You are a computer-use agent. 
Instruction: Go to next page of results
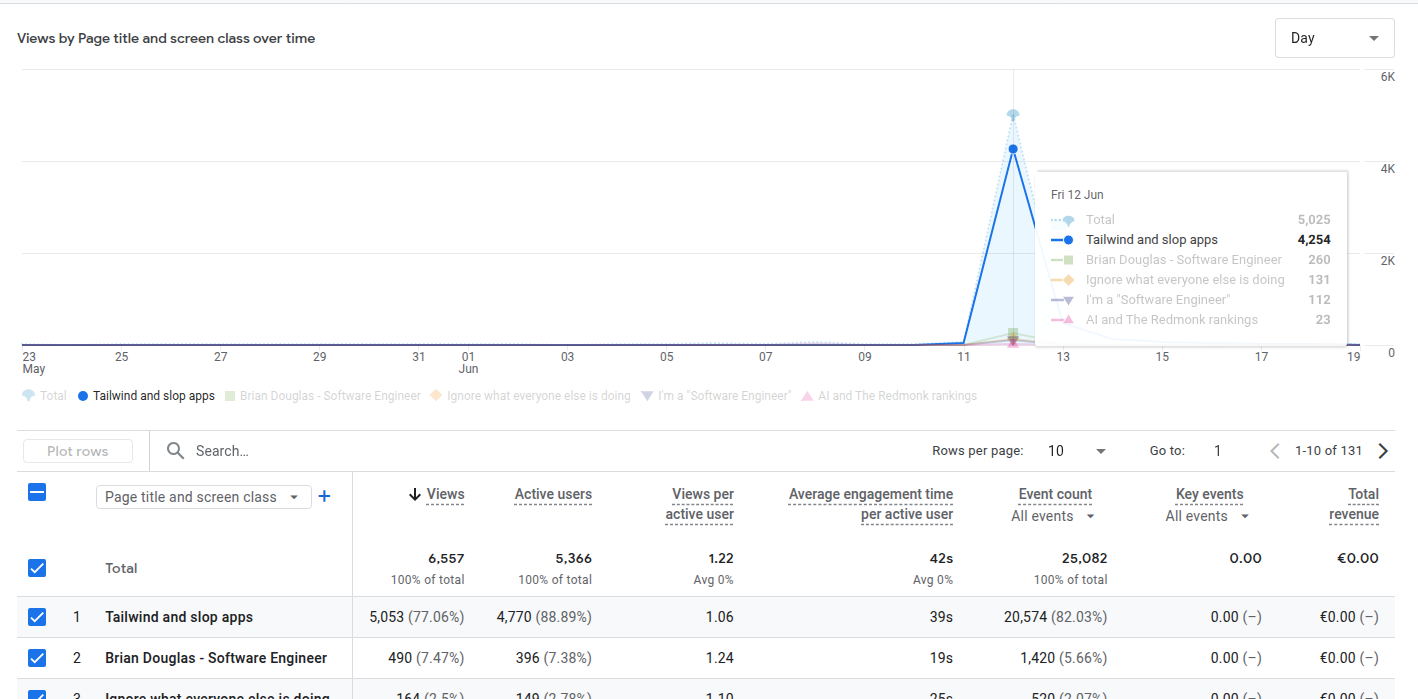(x=1383, y=451)
